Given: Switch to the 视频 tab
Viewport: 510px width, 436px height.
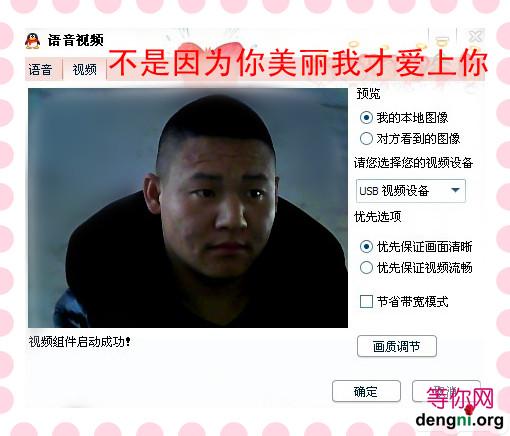Looking at the screenshot, I should (85, 69).
